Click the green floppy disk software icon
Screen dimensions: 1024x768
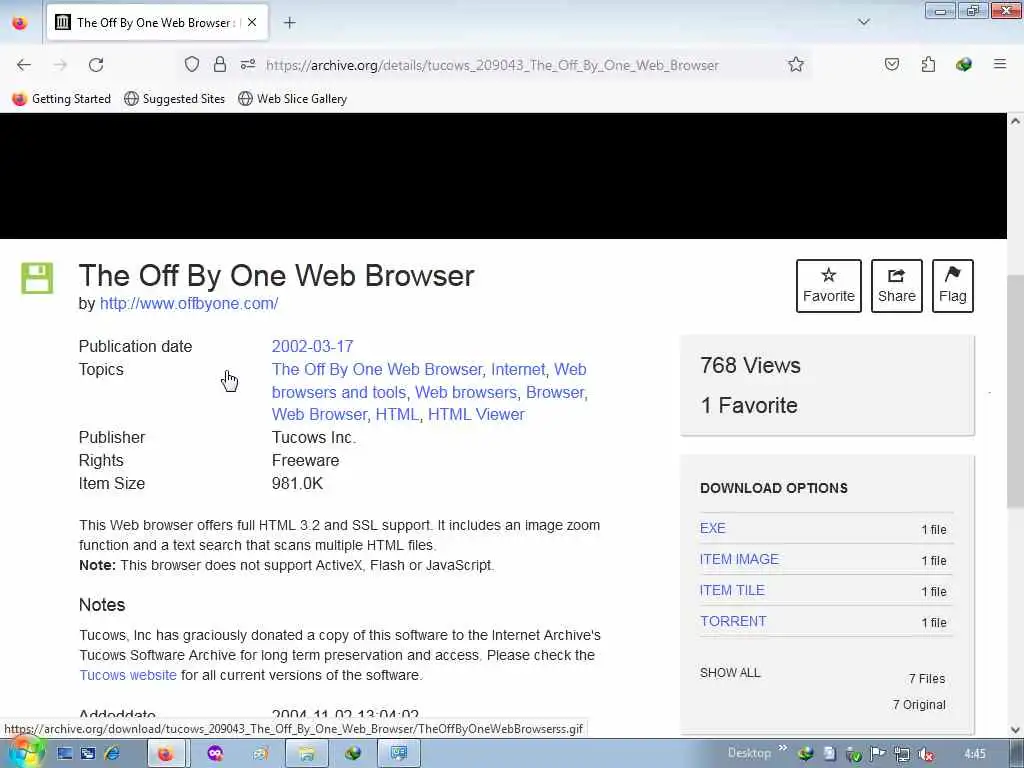coord(37,278)
